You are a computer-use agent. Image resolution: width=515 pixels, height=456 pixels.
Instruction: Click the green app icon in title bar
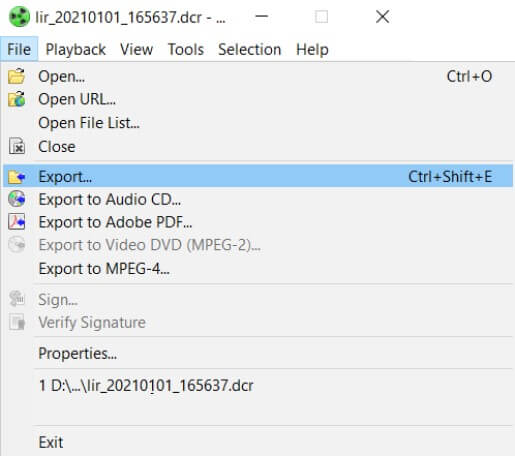click(19, 17)
